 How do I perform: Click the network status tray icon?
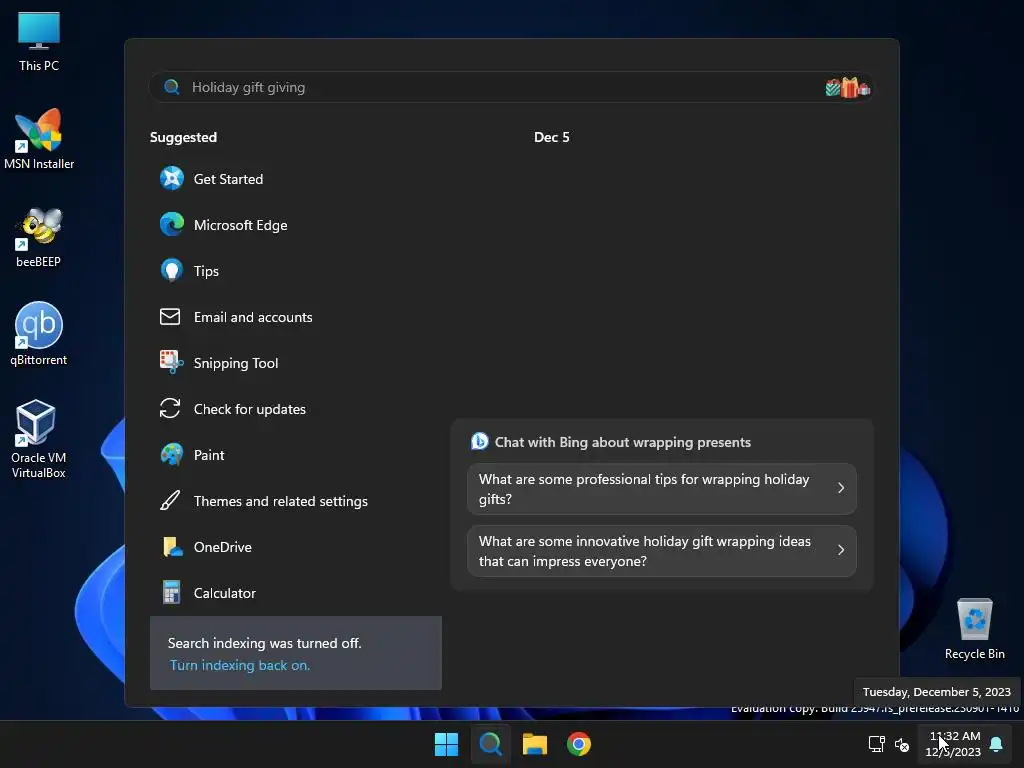point(876,744)
